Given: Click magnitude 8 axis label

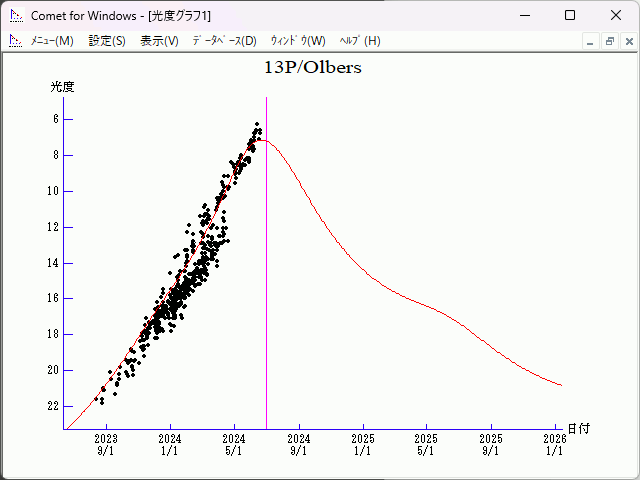Looking at the screenshot, I should [56, 155].
